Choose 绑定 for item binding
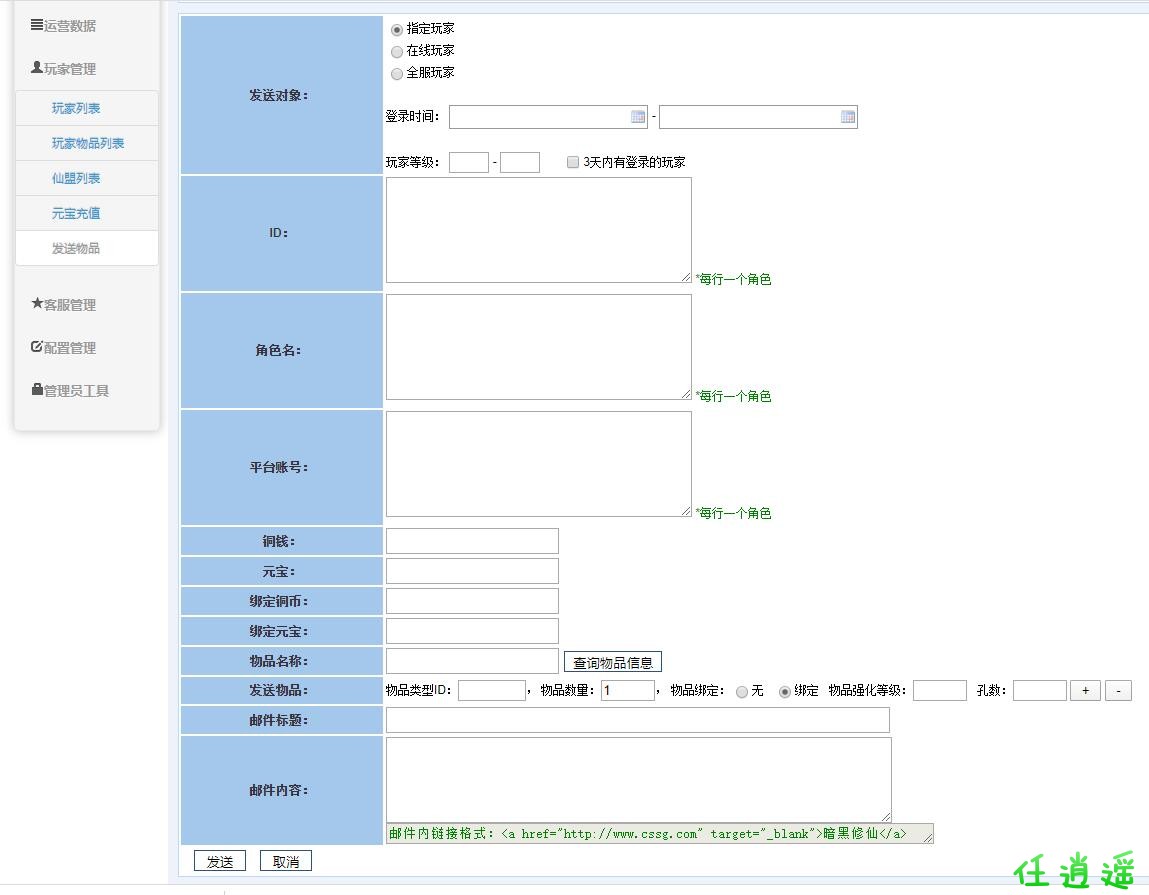Image resolution: width=1149 pixels, height=895 pixels. (x=784, y=691)
